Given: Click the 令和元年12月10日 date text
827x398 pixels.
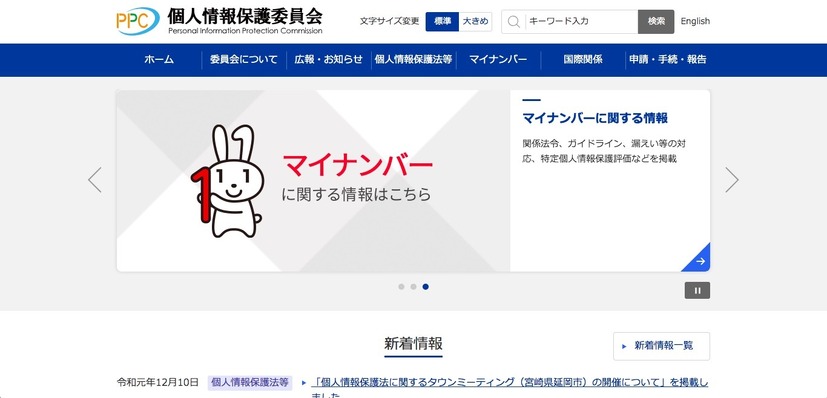Looking at the screenshot, I should [x=158, y=382].
